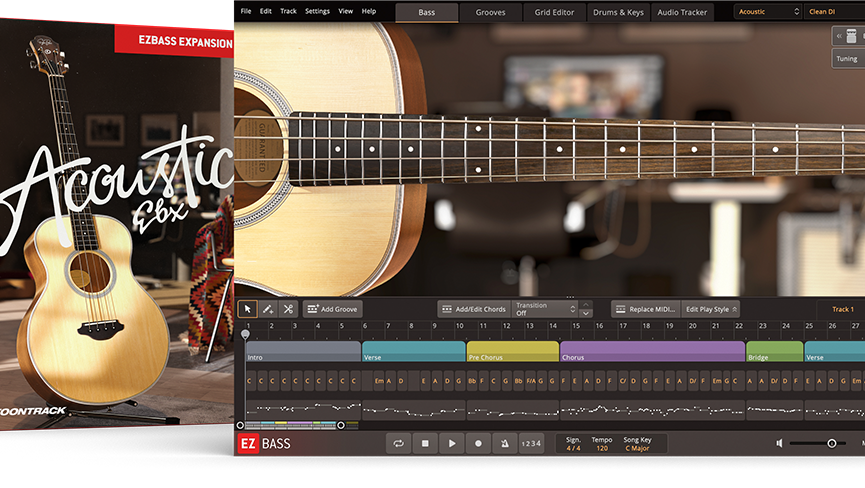Click the first Bb chord in Pre Chorus
Viewport: 865px width, 488px height.
[472, 381]
